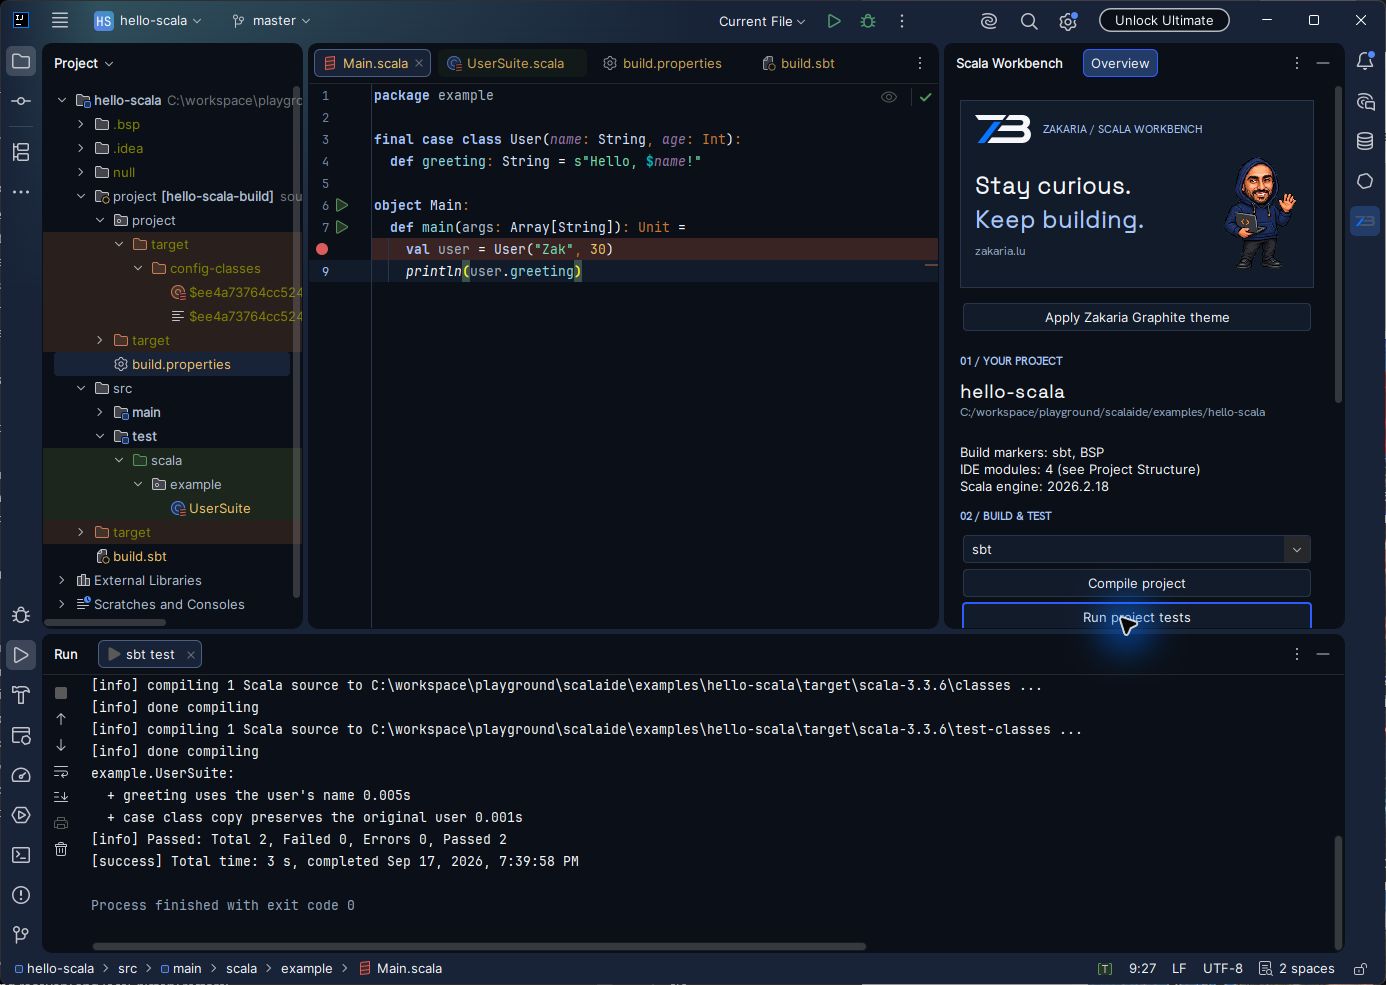The height and width of the screenshot is (985, 1386).
Task: Click Apply Zakaria Graphite theme button
Action: [1137, 317]
